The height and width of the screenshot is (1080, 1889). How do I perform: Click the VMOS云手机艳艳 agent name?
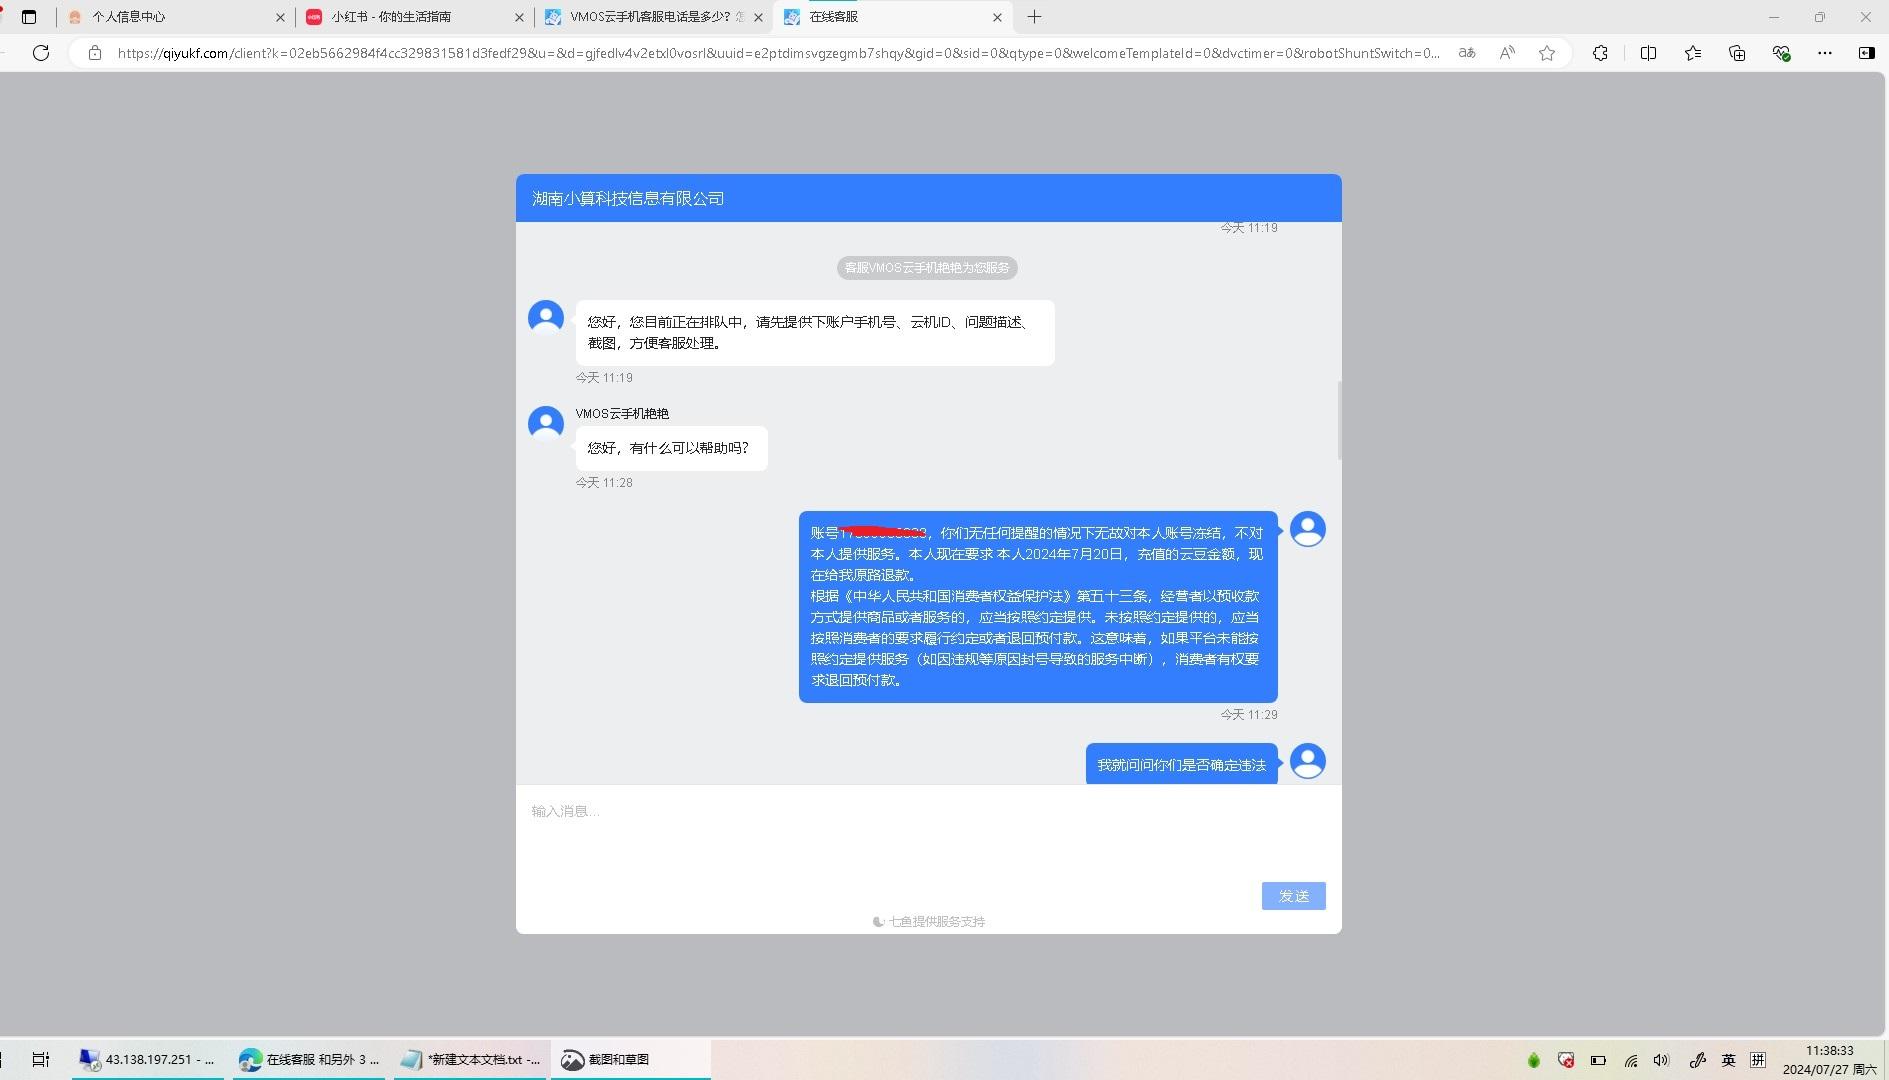622,414
